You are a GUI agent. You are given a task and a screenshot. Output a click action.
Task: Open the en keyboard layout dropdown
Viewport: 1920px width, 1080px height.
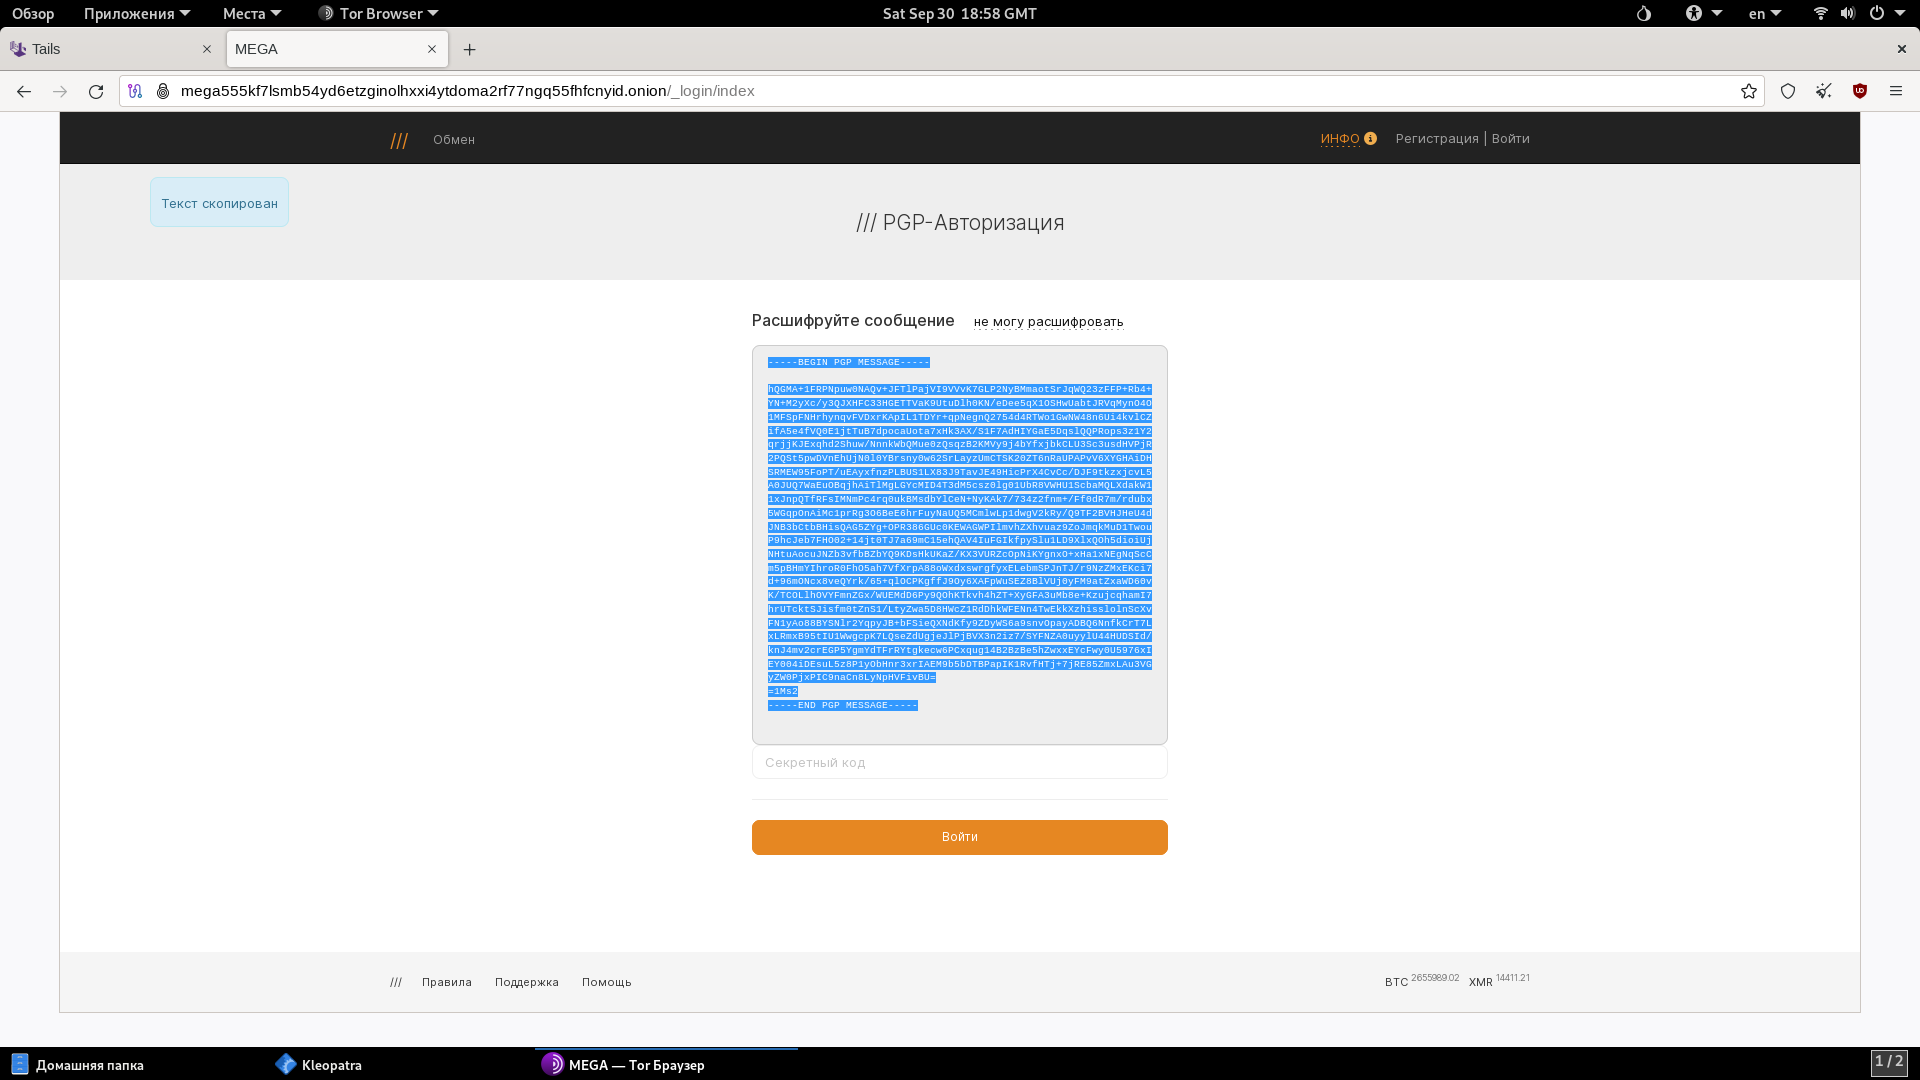pos(1764,13)
